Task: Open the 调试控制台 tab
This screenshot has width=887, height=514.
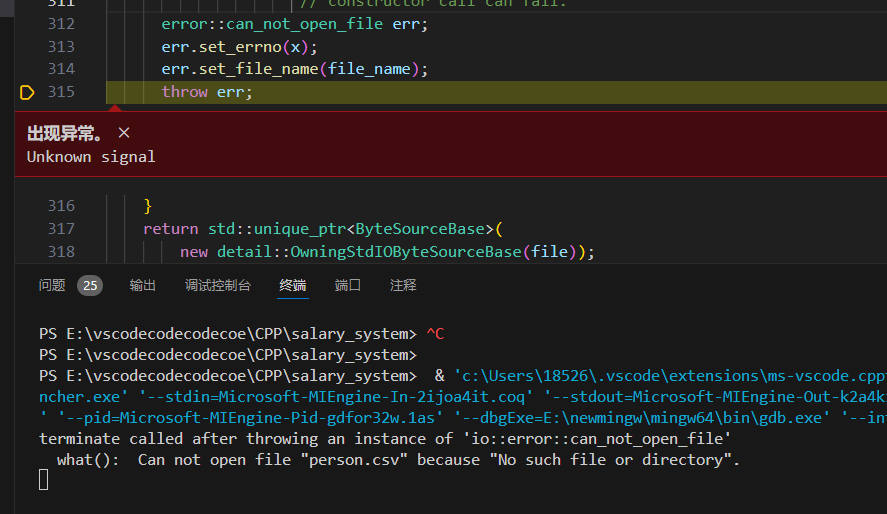Action: (218, 285)
